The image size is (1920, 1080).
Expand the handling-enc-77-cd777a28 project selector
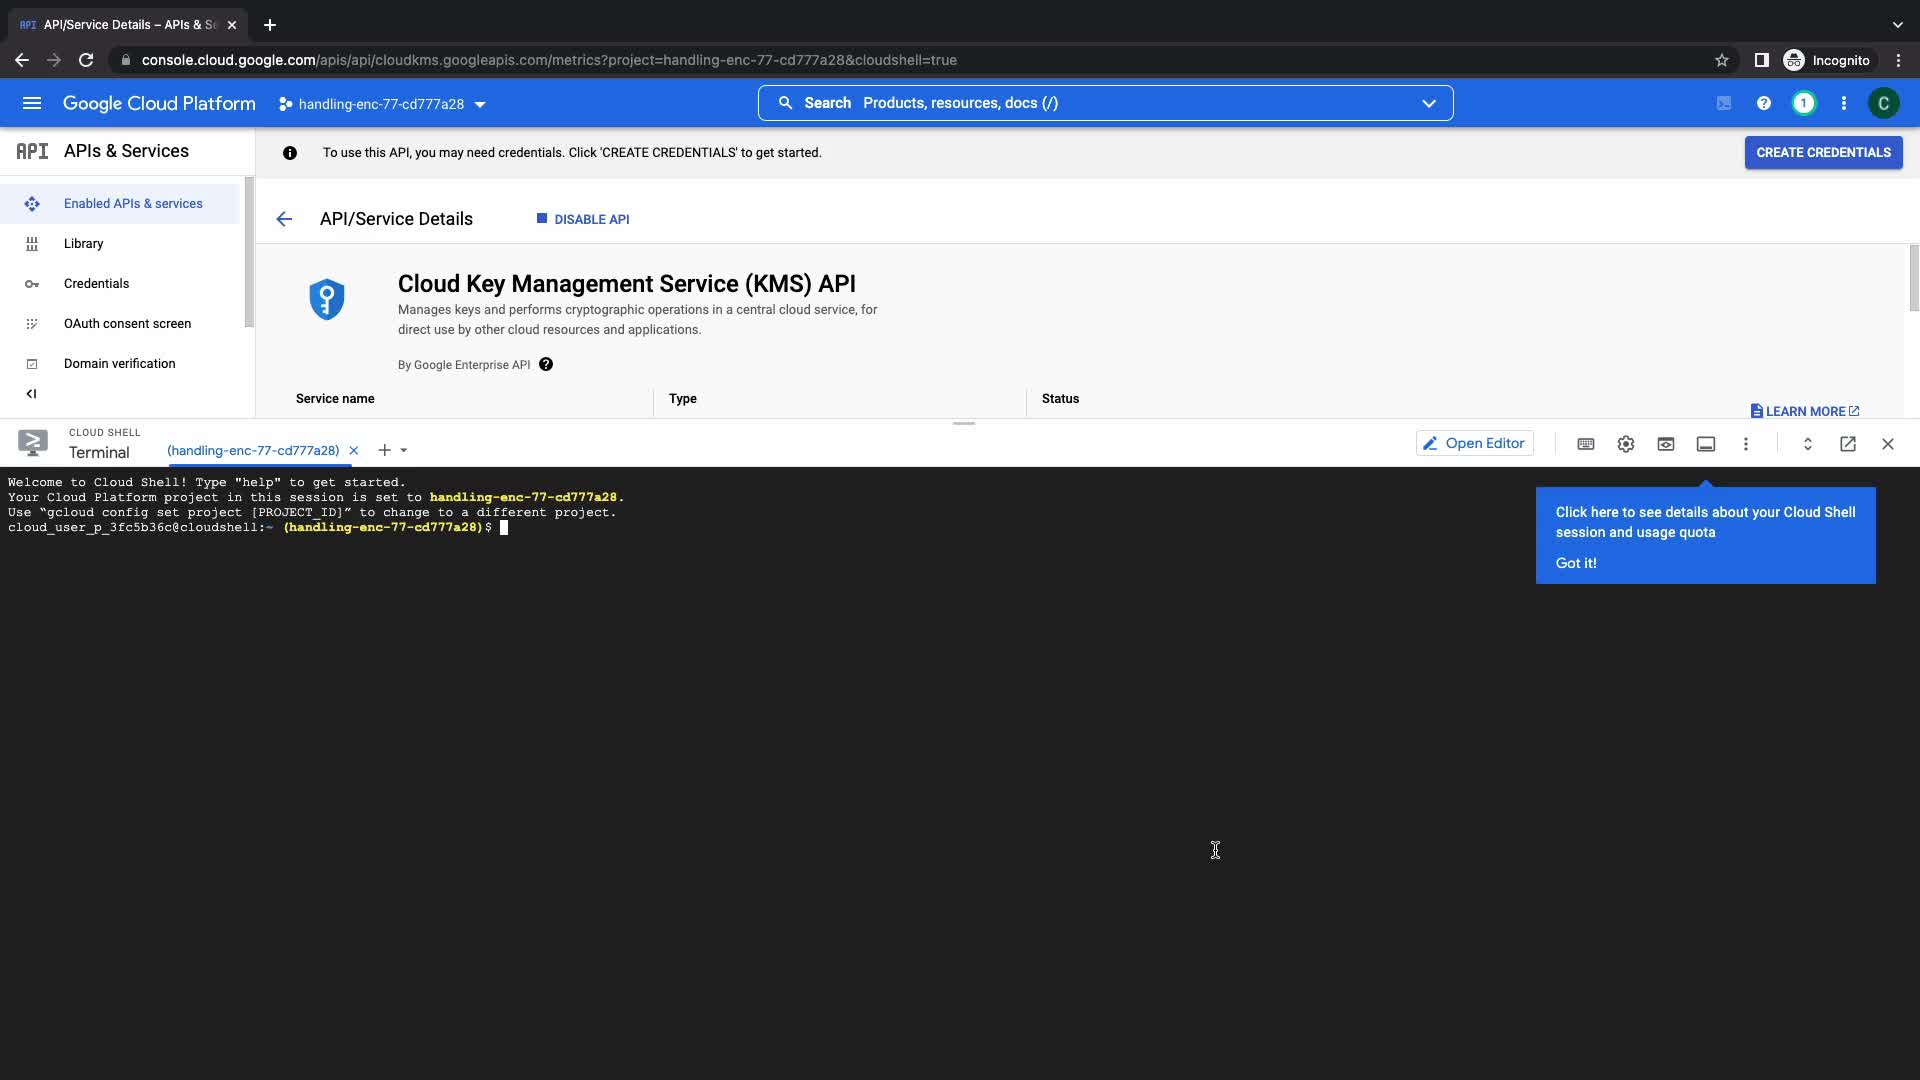382,104
